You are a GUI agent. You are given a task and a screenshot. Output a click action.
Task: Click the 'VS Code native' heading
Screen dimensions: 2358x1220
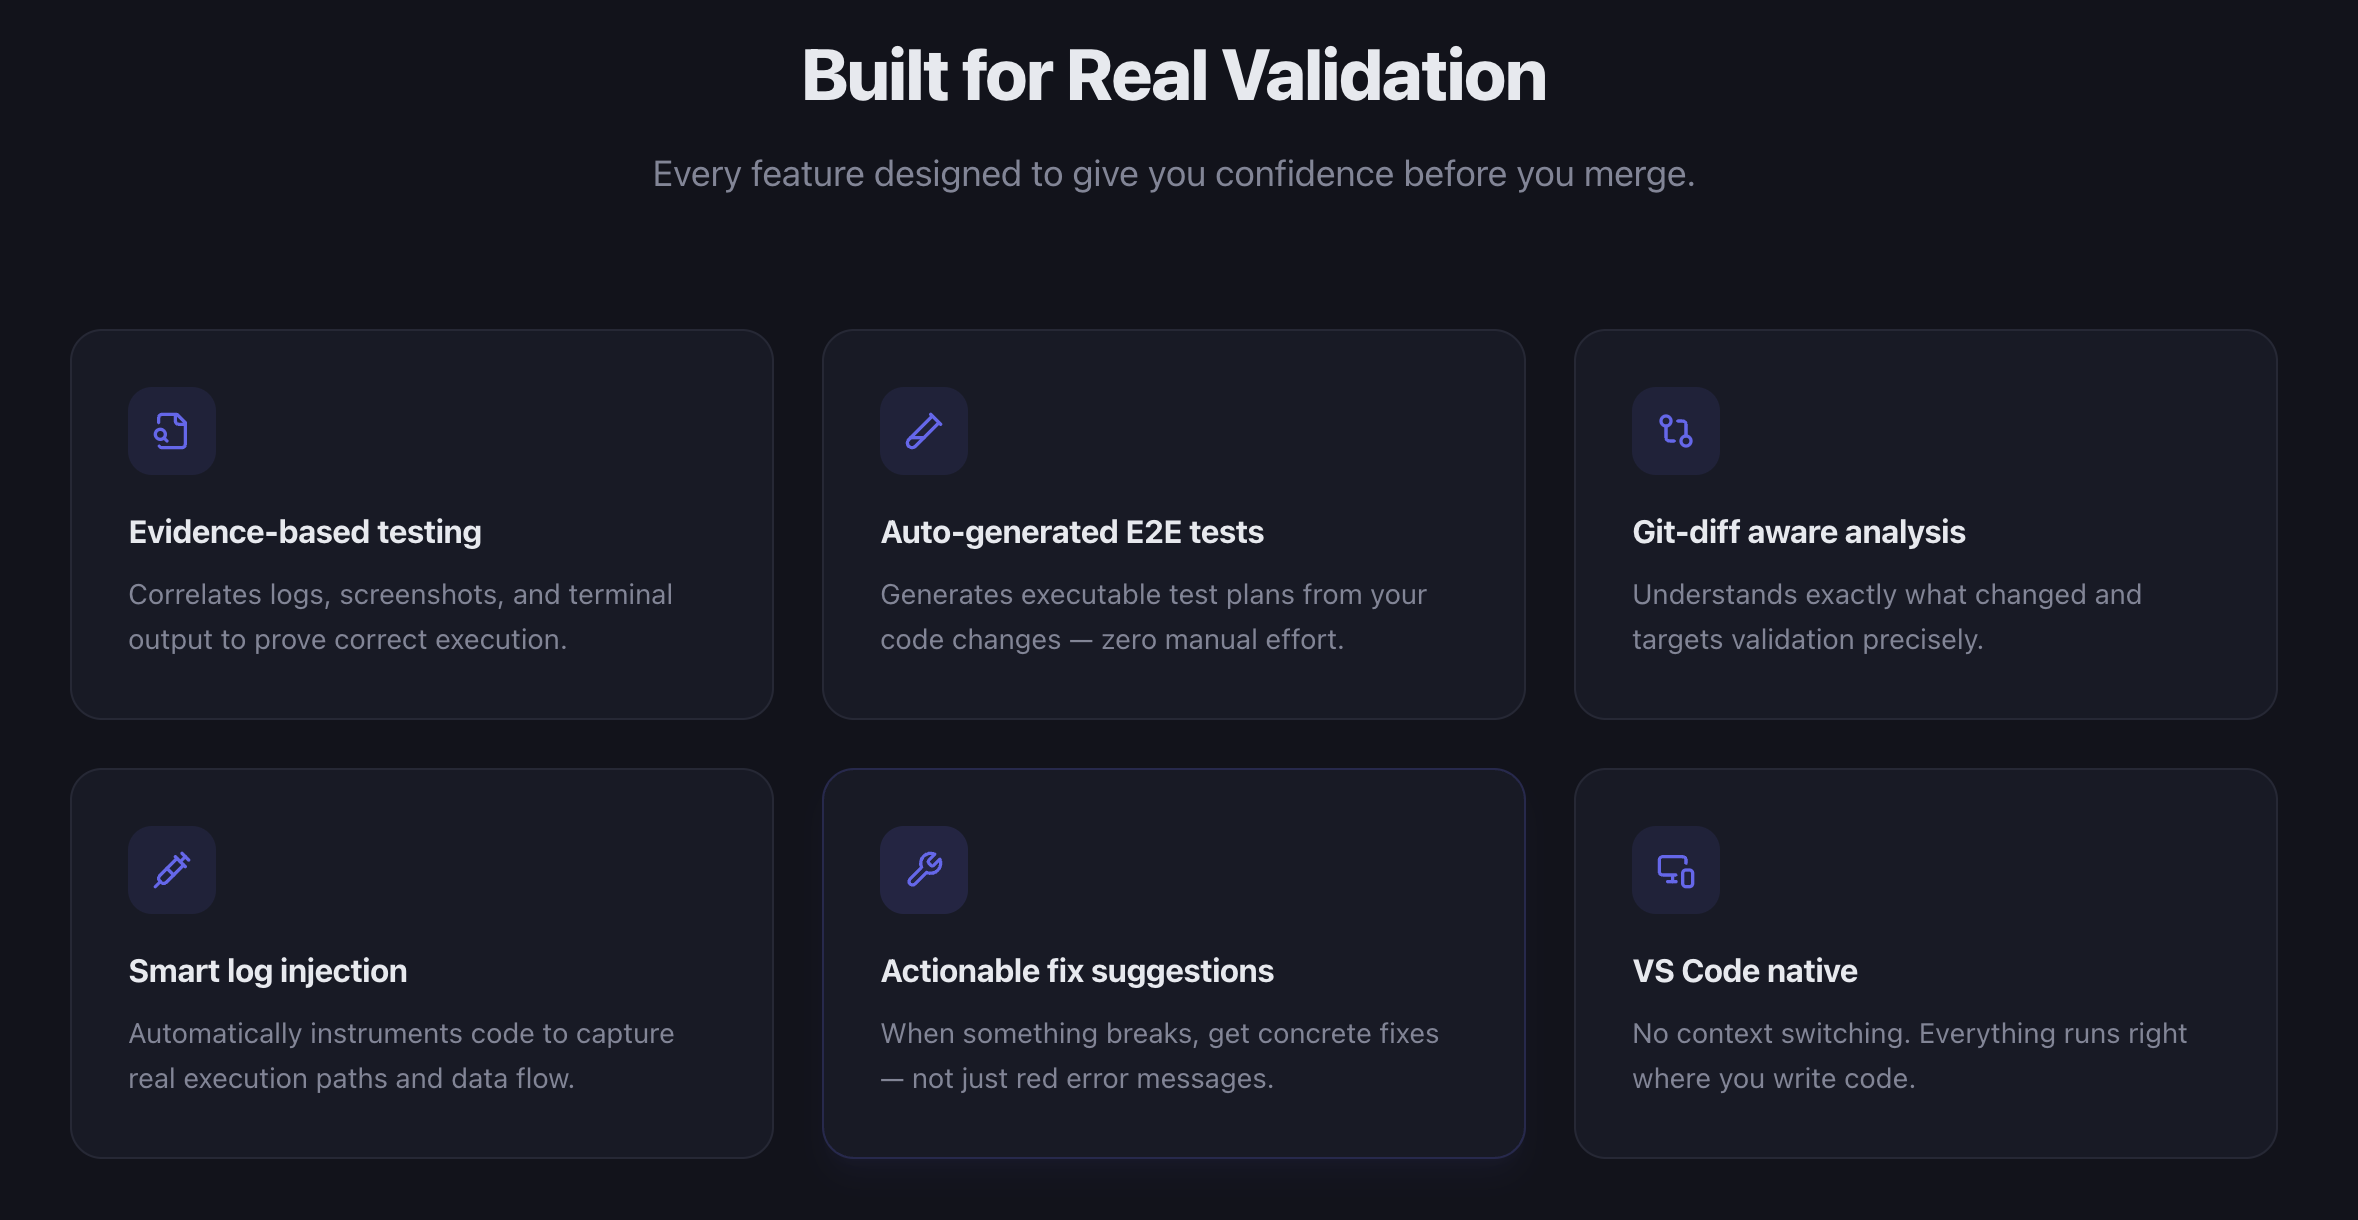click(1744, 971)
